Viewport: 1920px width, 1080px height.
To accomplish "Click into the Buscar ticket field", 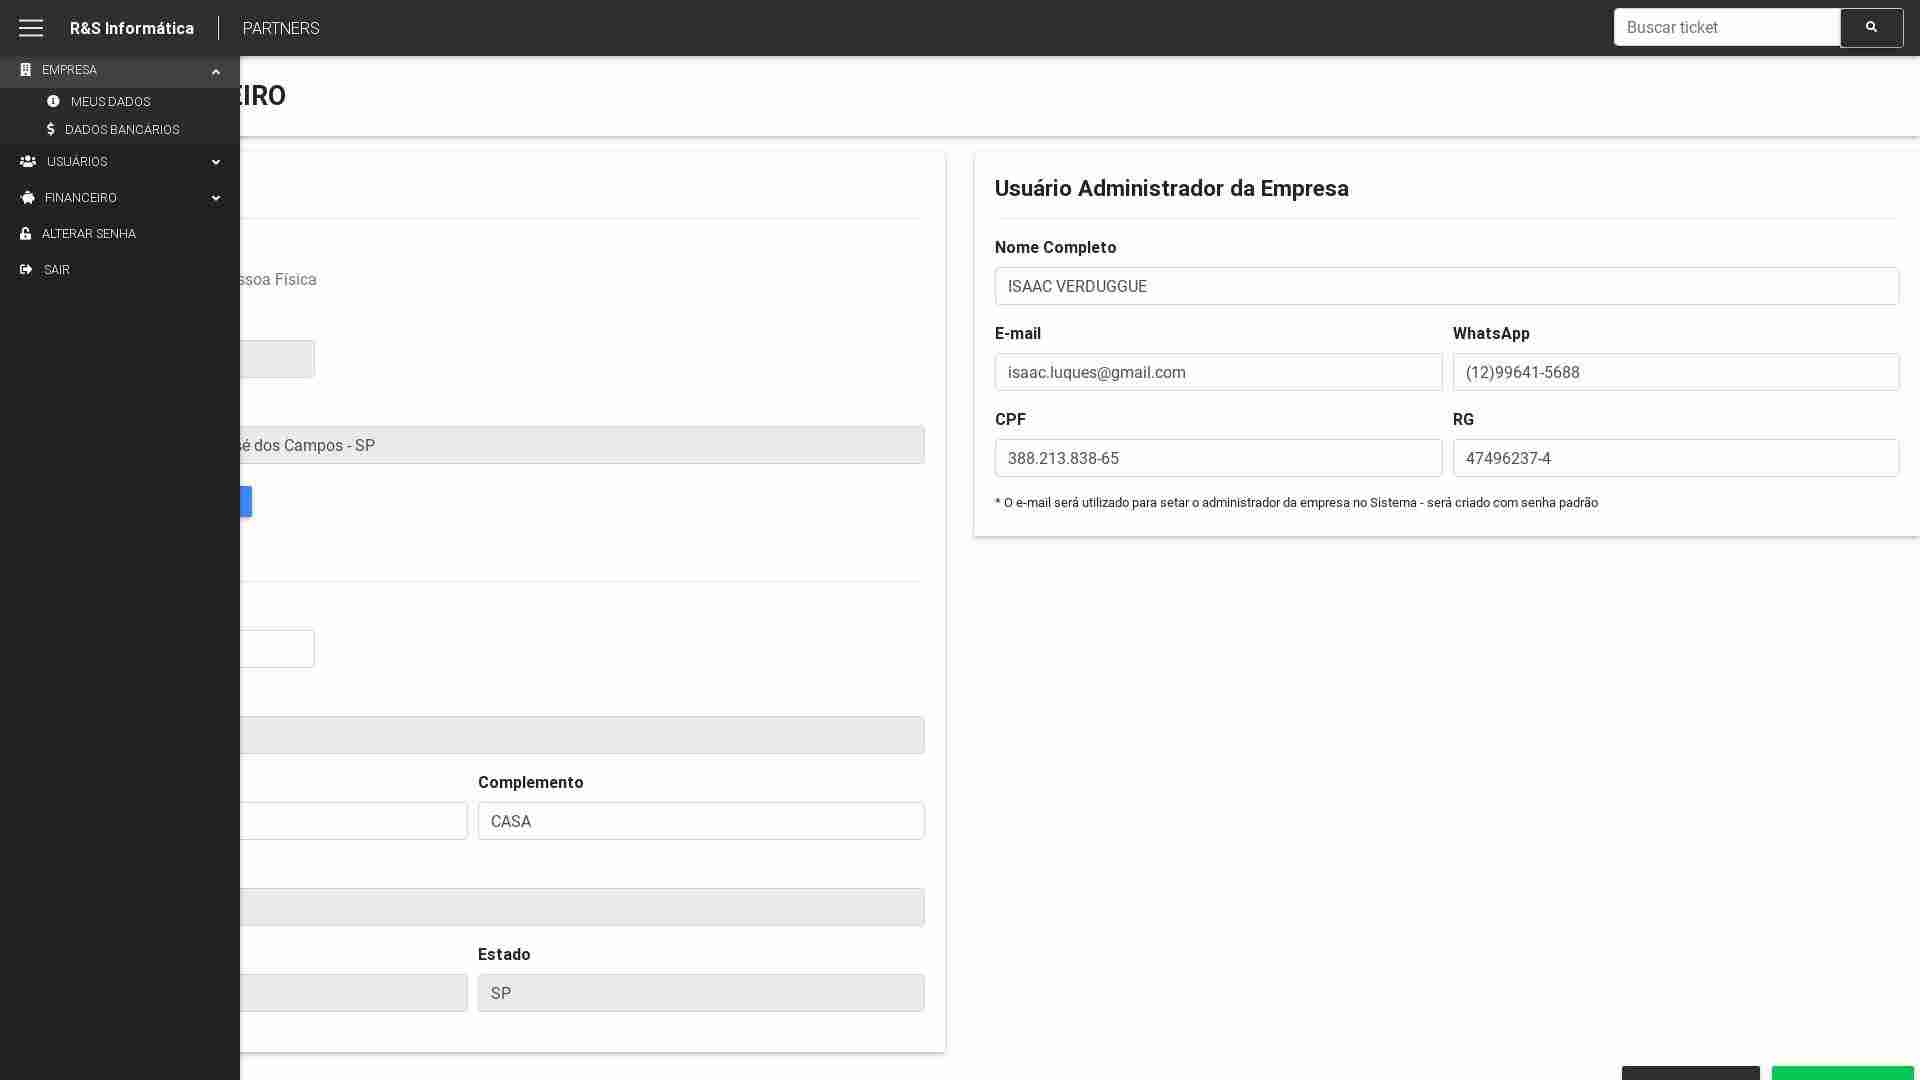I will click(x=1726, y=28).
